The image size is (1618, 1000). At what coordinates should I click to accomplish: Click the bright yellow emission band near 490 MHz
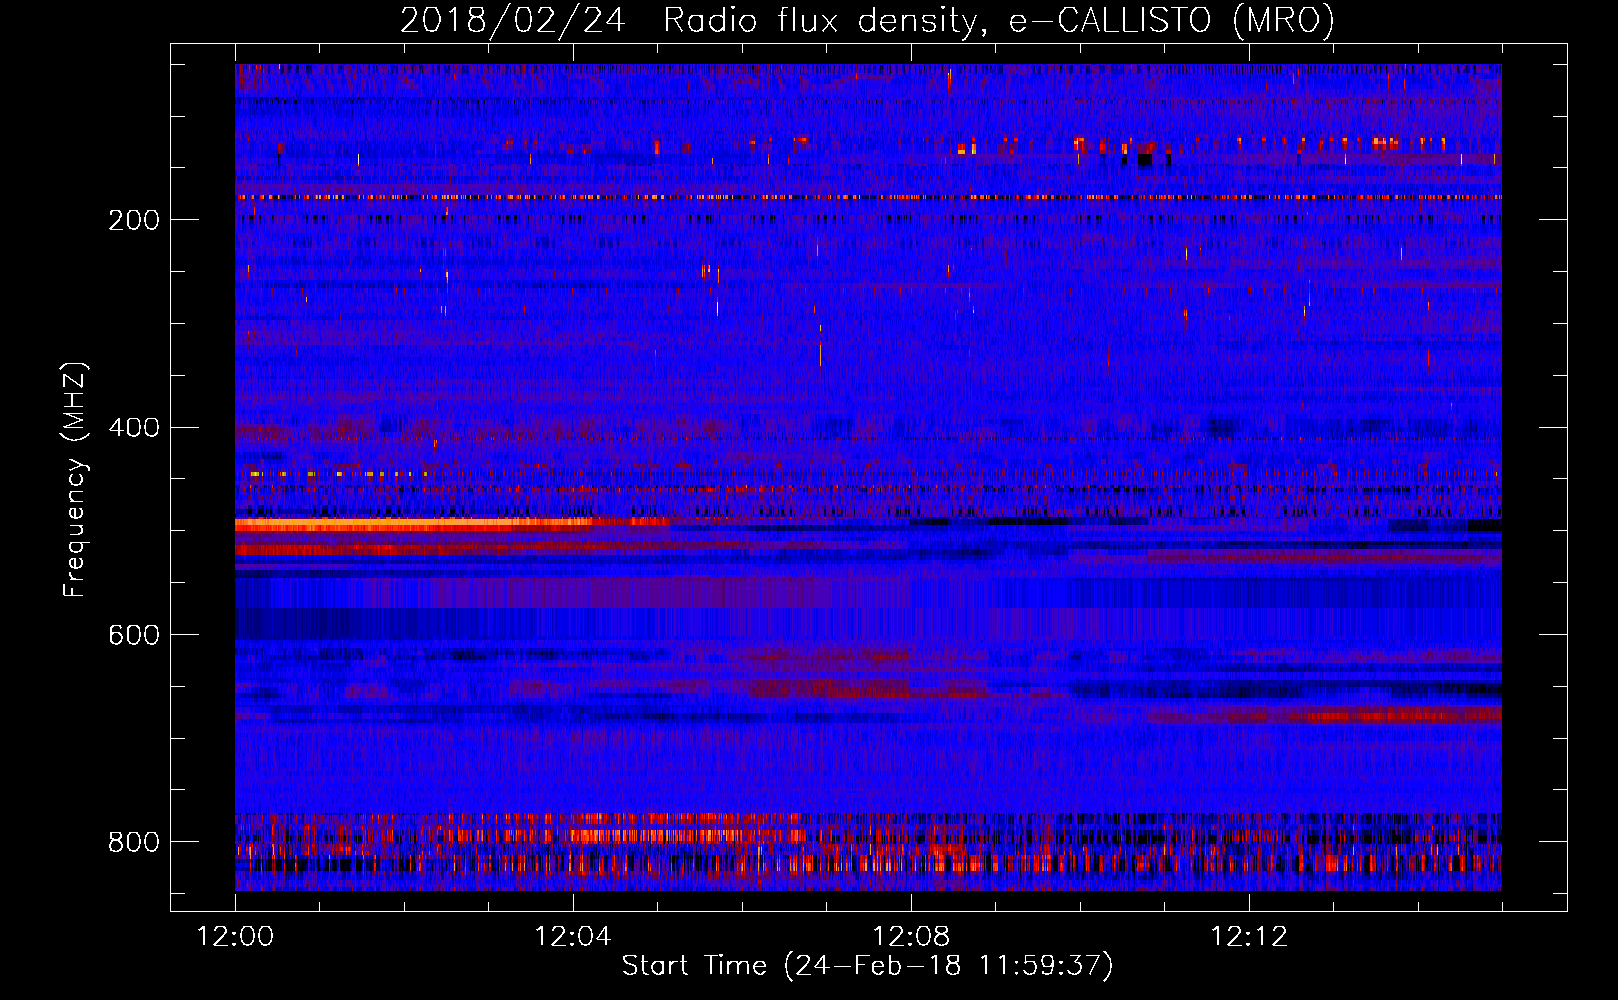click(415, 523)
